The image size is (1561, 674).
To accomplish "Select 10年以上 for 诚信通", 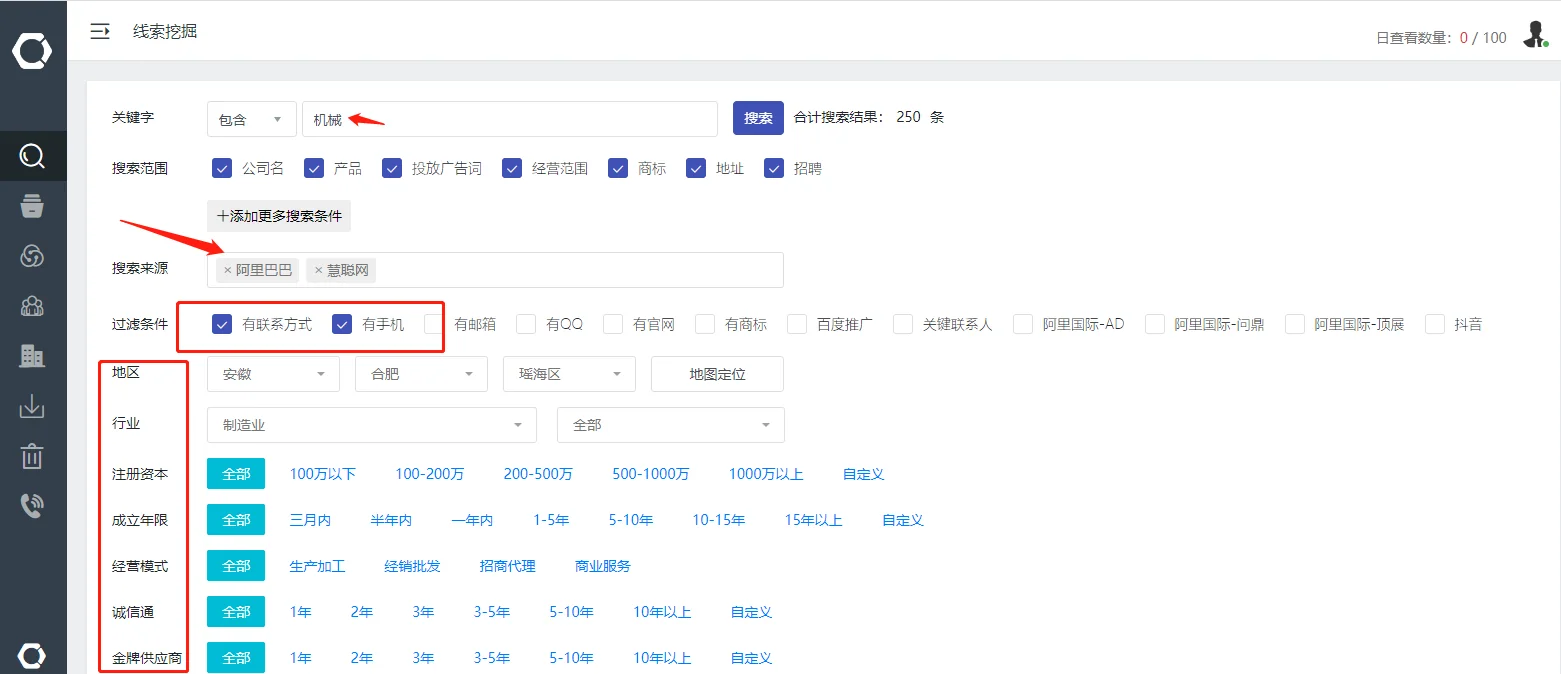I will [662, 612].
